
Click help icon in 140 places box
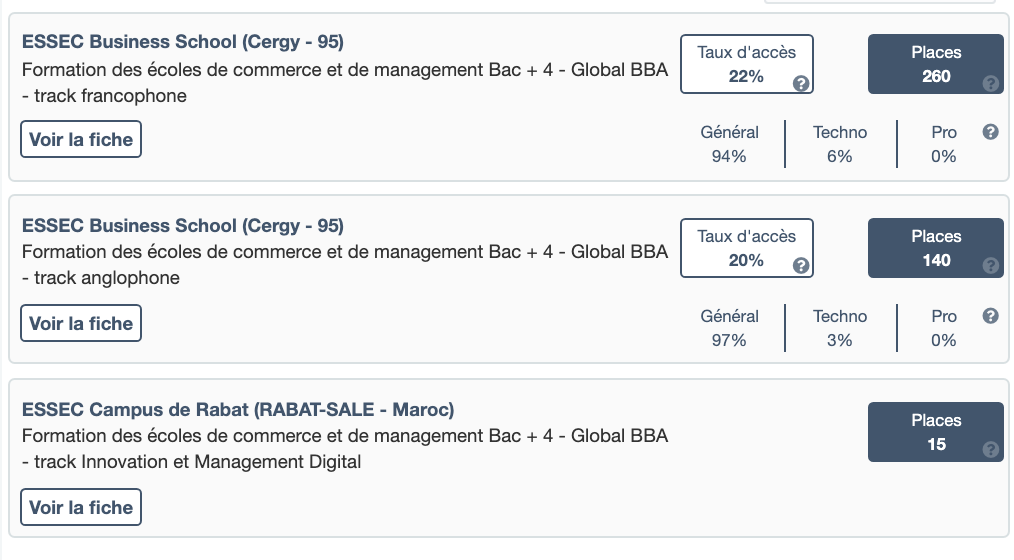click(x=991, y=266)
